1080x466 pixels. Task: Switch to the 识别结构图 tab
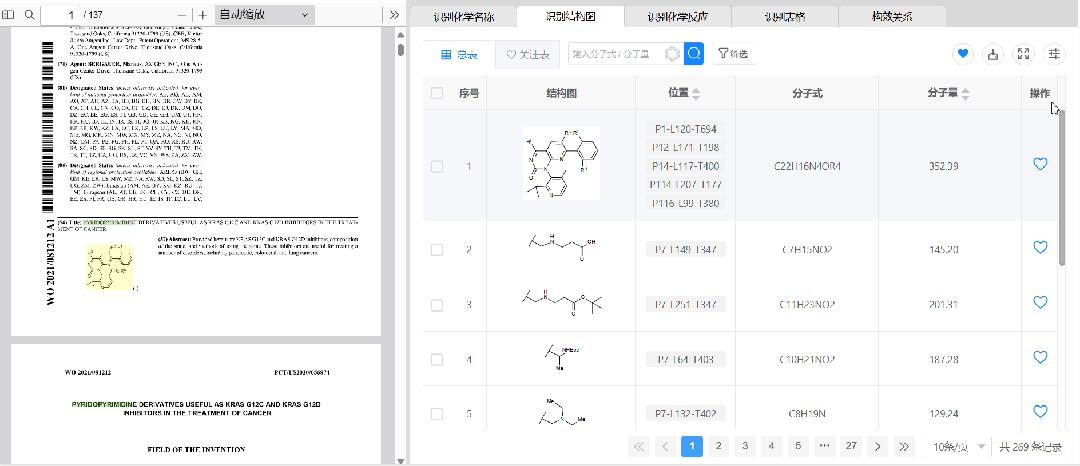tap(570, 17)
